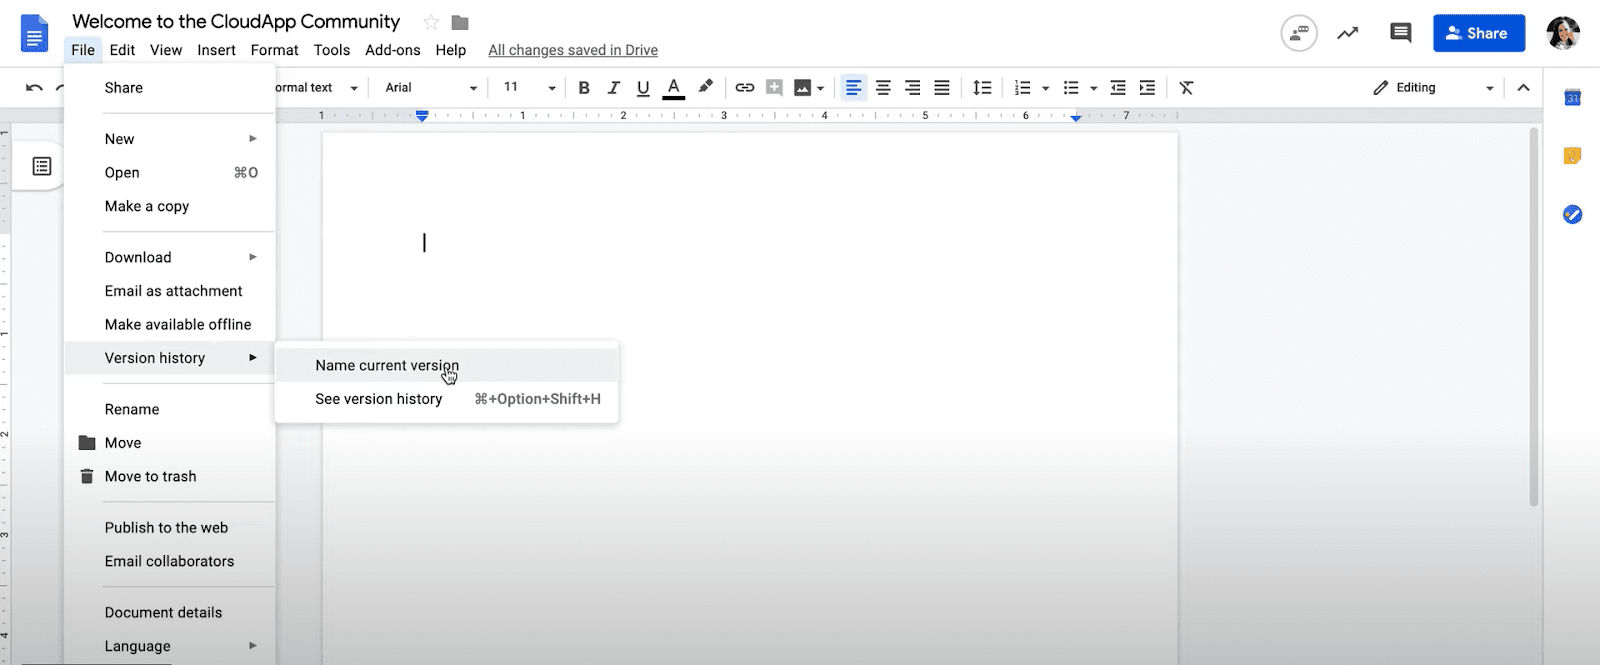Select center align
Screen dimensions: 1600x665
[x=883, y=88]
